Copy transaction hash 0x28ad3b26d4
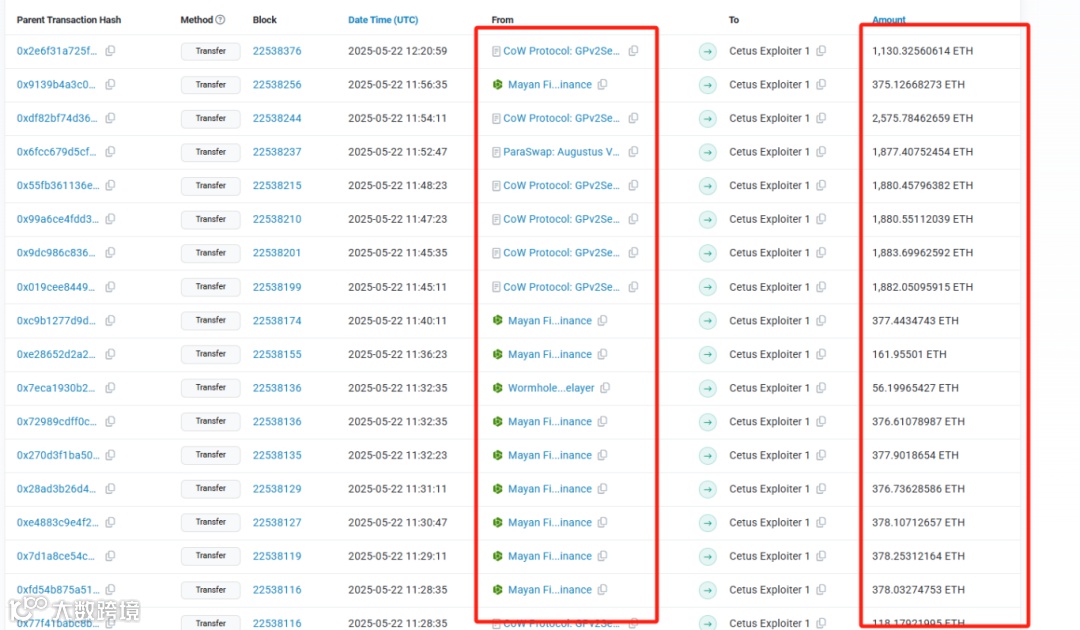Image resolution: width=1080 pixels, height=630 pixels. pos(110,489)
